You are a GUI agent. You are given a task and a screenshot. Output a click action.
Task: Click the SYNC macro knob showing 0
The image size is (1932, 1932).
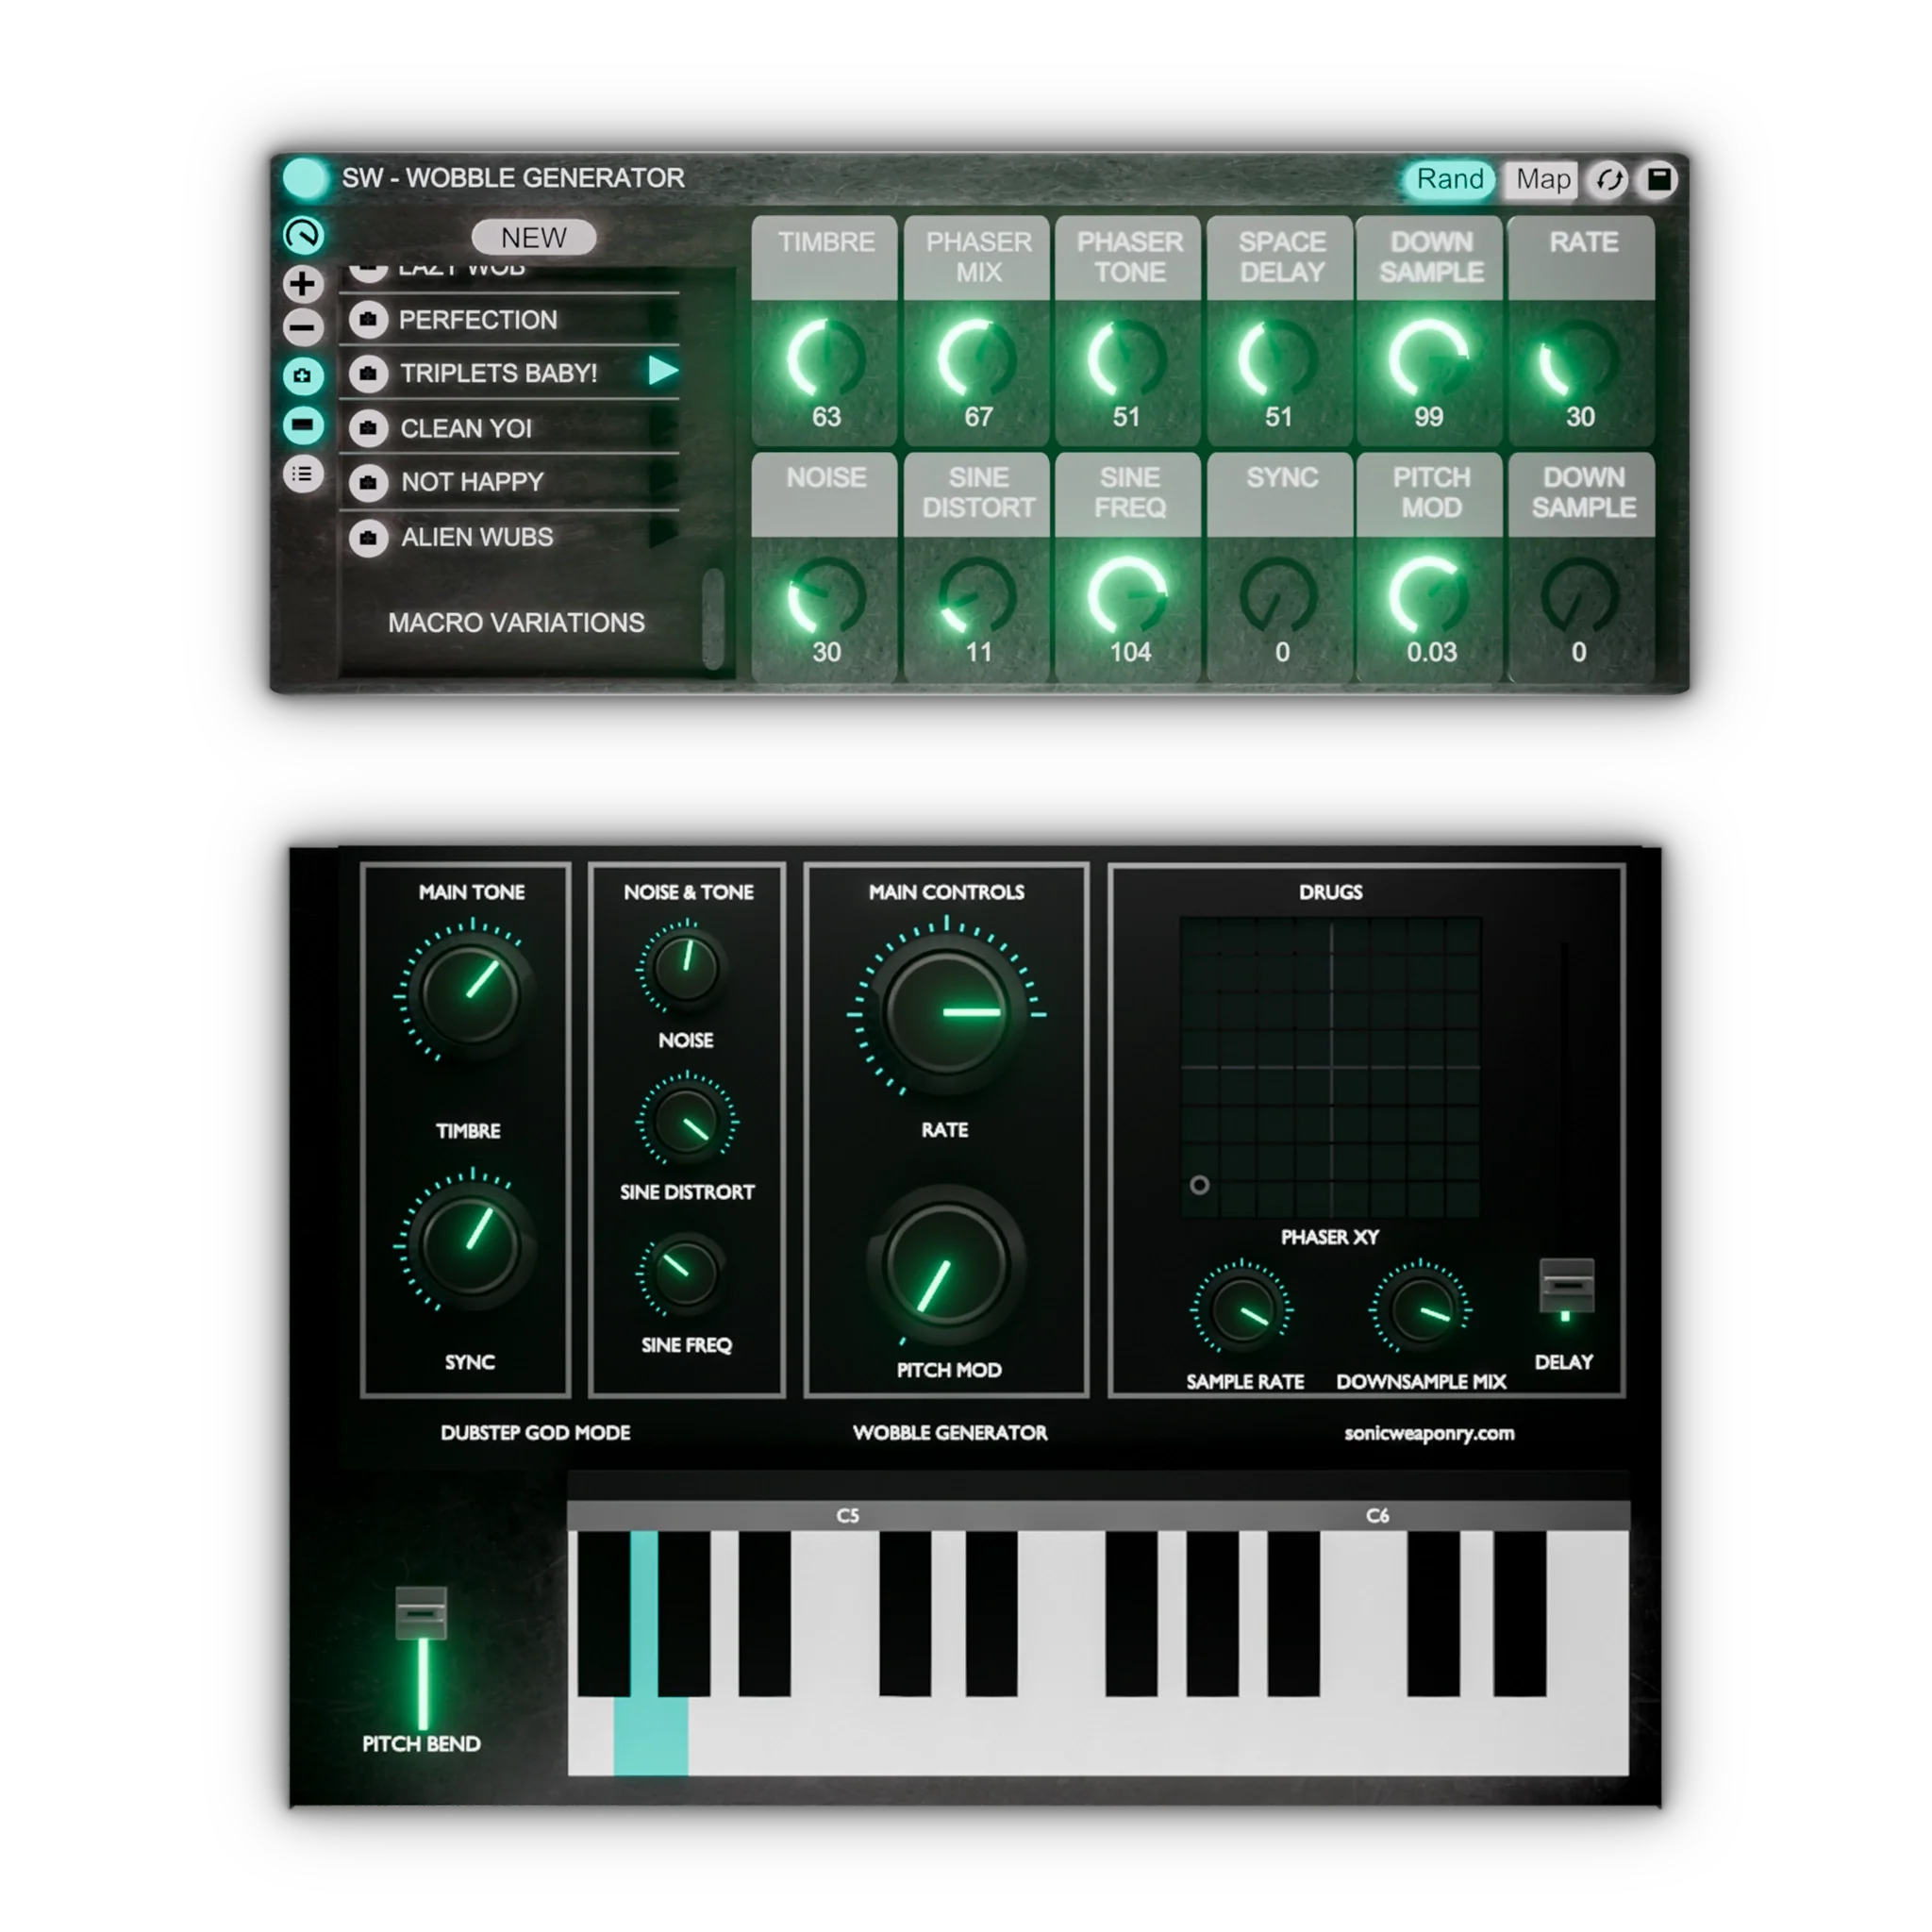(1279, 596)
